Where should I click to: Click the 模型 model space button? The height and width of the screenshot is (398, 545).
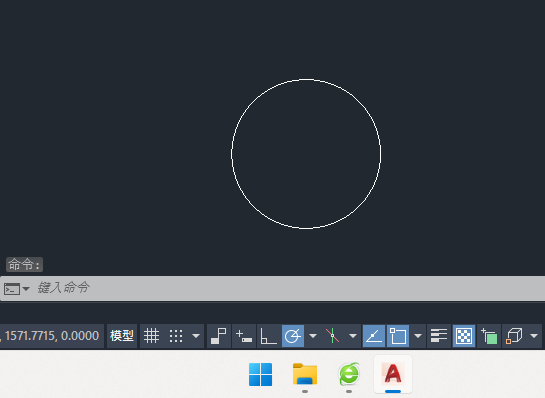point(122,336)
